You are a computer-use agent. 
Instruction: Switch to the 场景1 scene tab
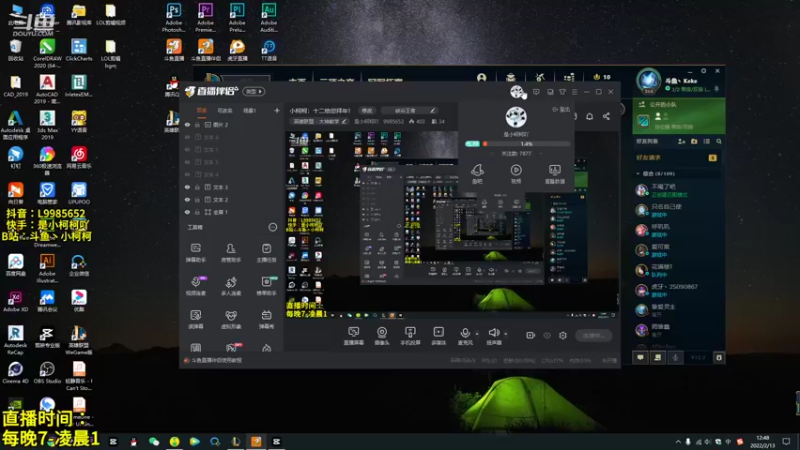[249, 111]
